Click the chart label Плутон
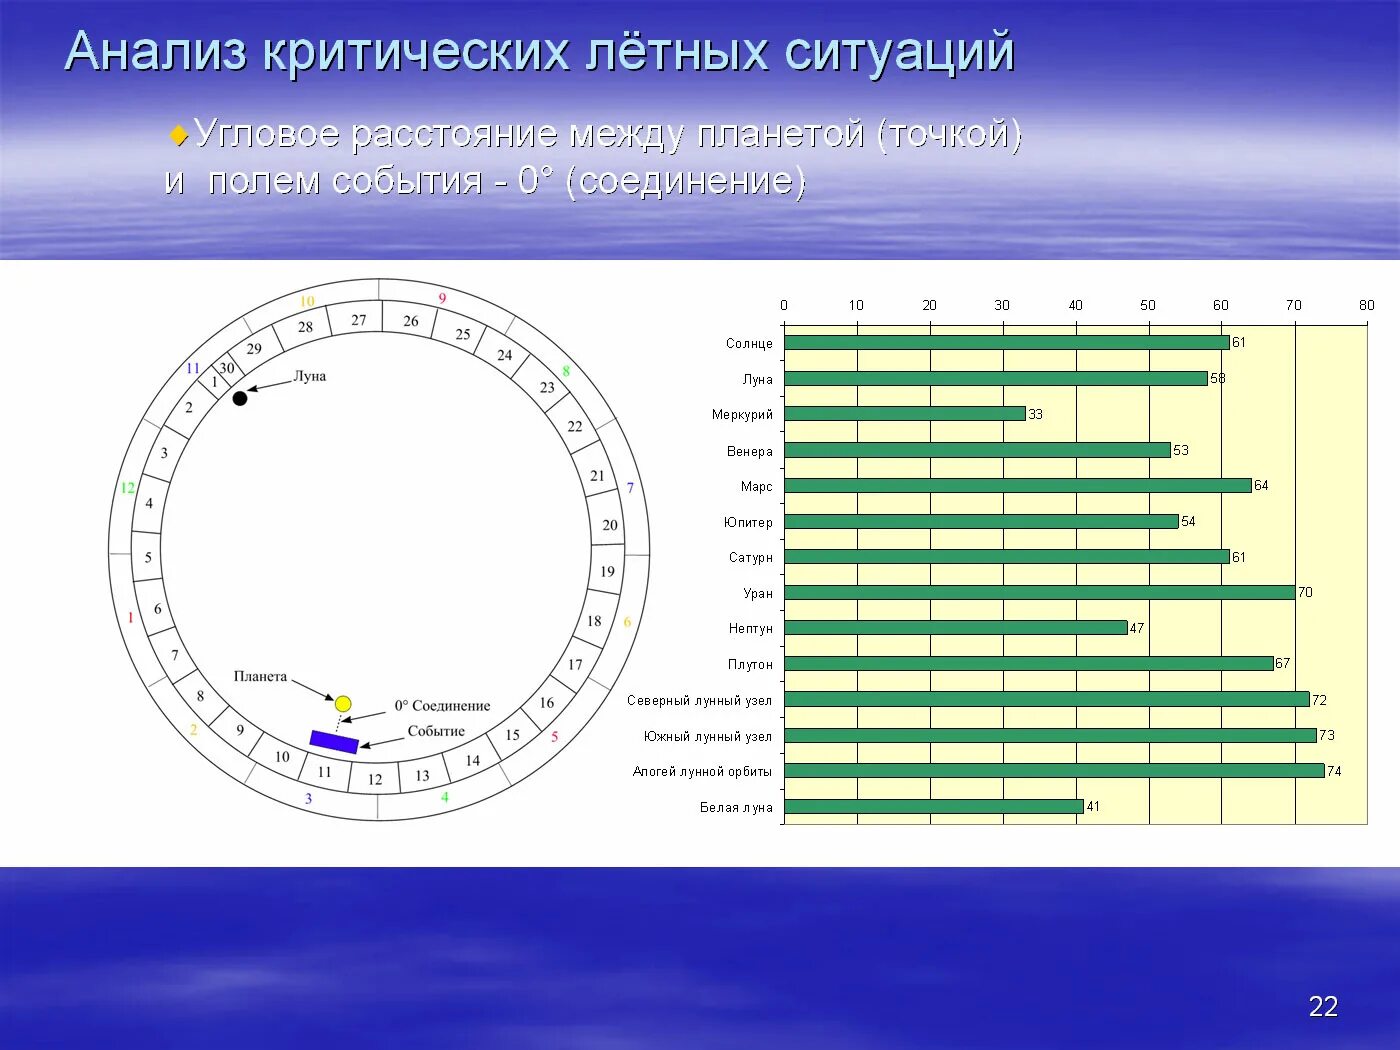The height and width of the screenshot is (1050, 1400). (750, 664)
